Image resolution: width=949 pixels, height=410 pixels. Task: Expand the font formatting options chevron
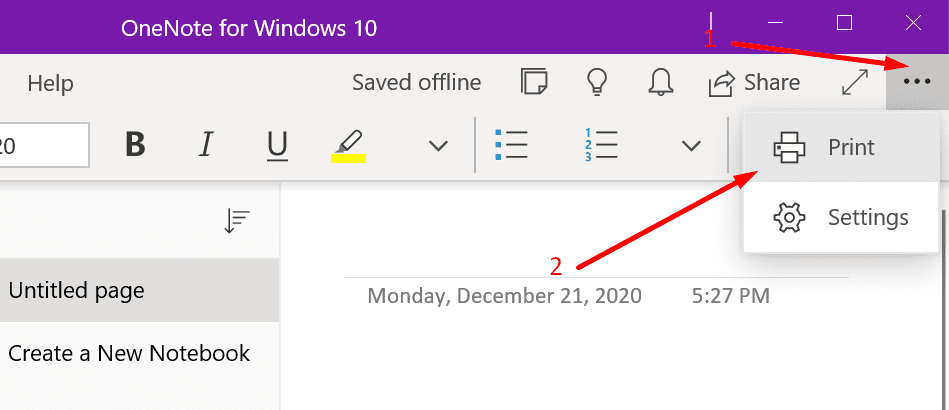tap(438, 146)
